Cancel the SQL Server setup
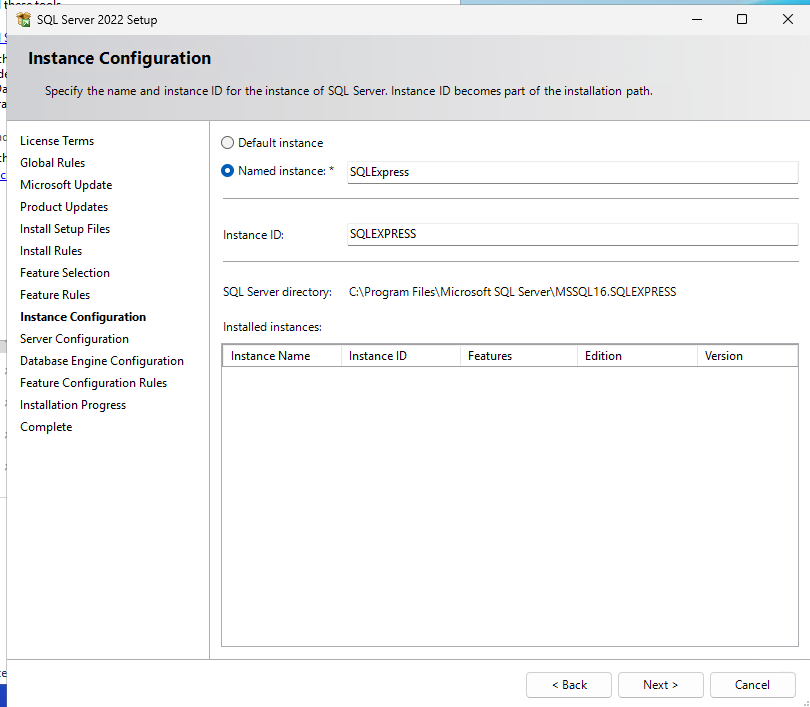 (753, 685)
